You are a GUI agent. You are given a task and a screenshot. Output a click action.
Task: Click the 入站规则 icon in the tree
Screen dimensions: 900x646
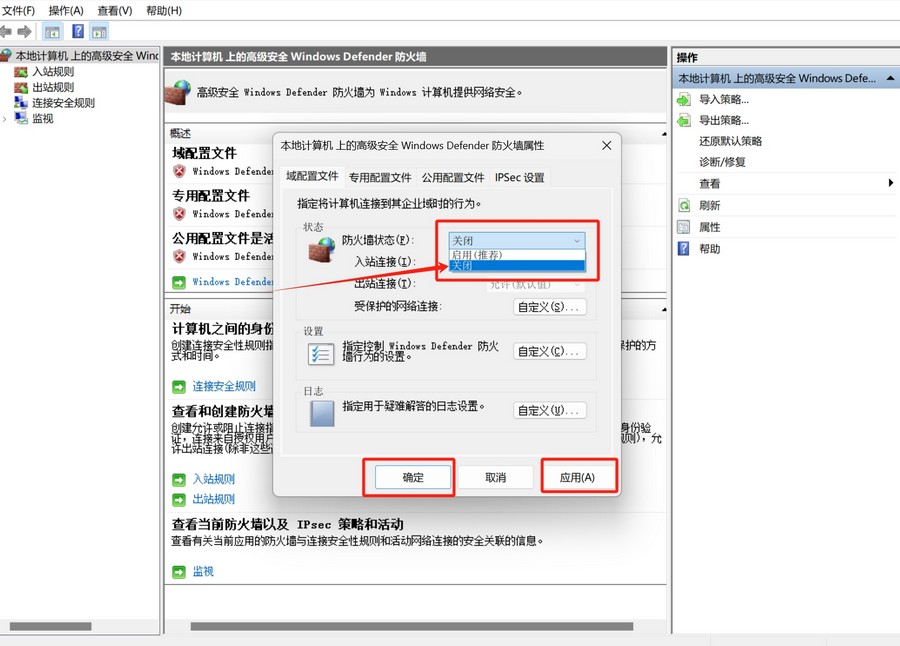(21, 72)
